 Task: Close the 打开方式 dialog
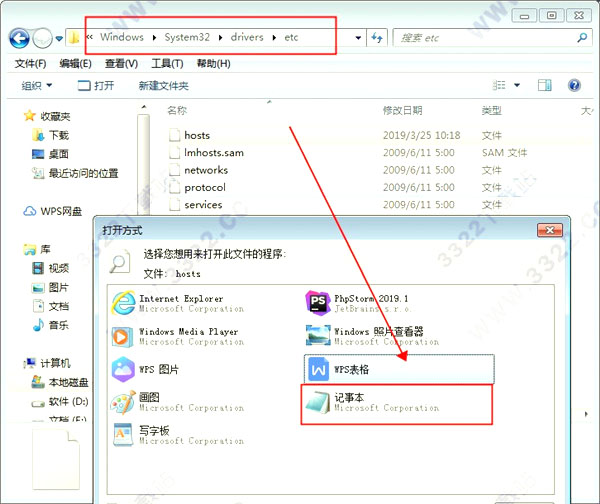coord(549,230)
